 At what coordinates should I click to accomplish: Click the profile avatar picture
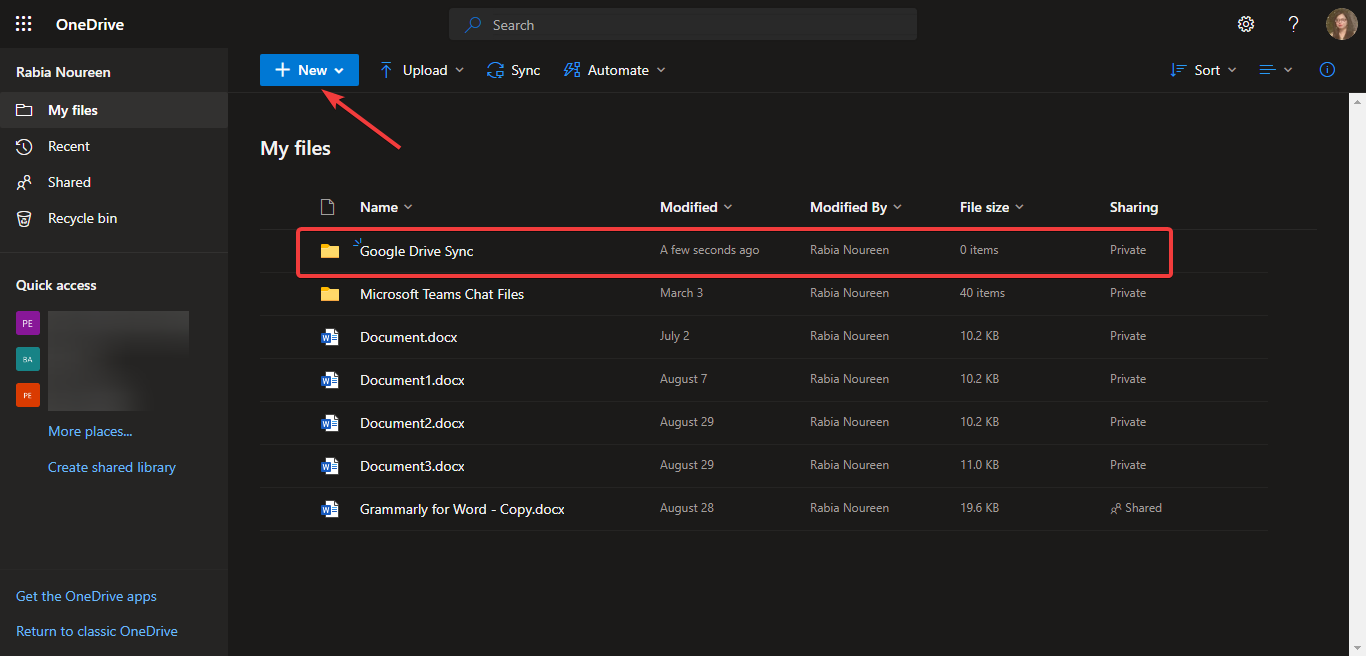(x=1341, y=23)
